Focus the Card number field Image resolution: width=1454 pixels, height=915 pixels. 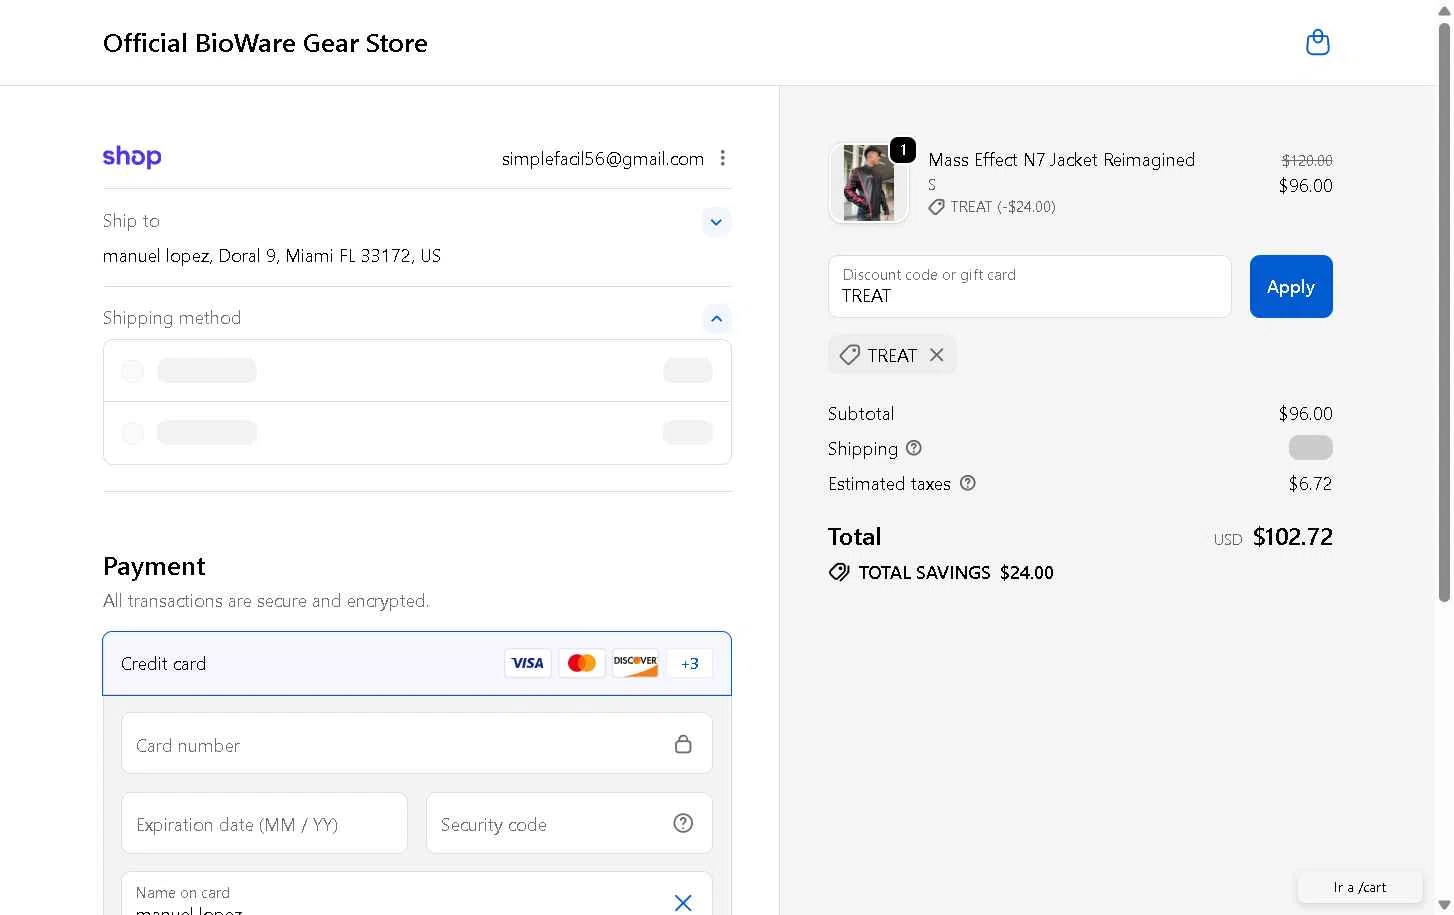coord(417,743)
